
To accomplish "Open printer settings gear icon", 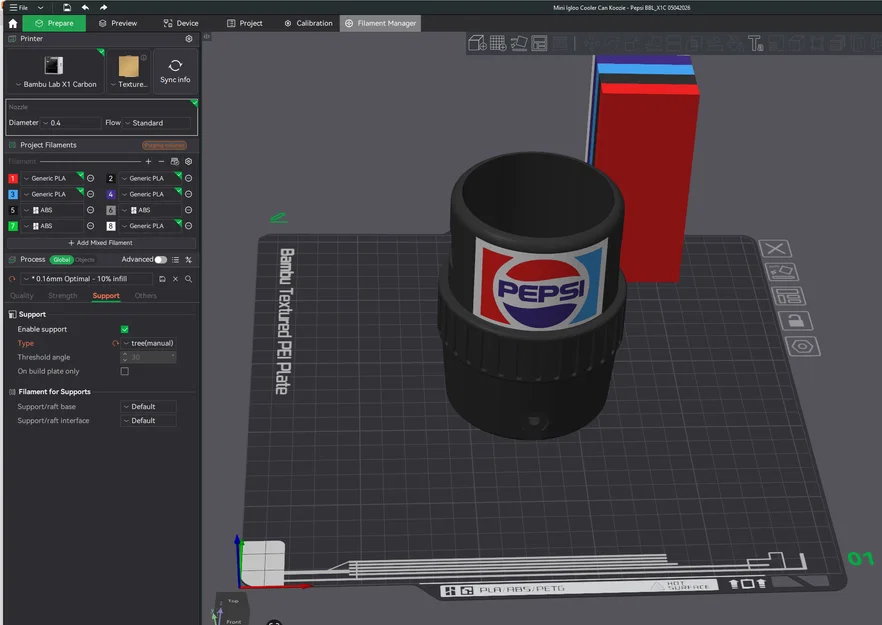I will coord(189,39).
